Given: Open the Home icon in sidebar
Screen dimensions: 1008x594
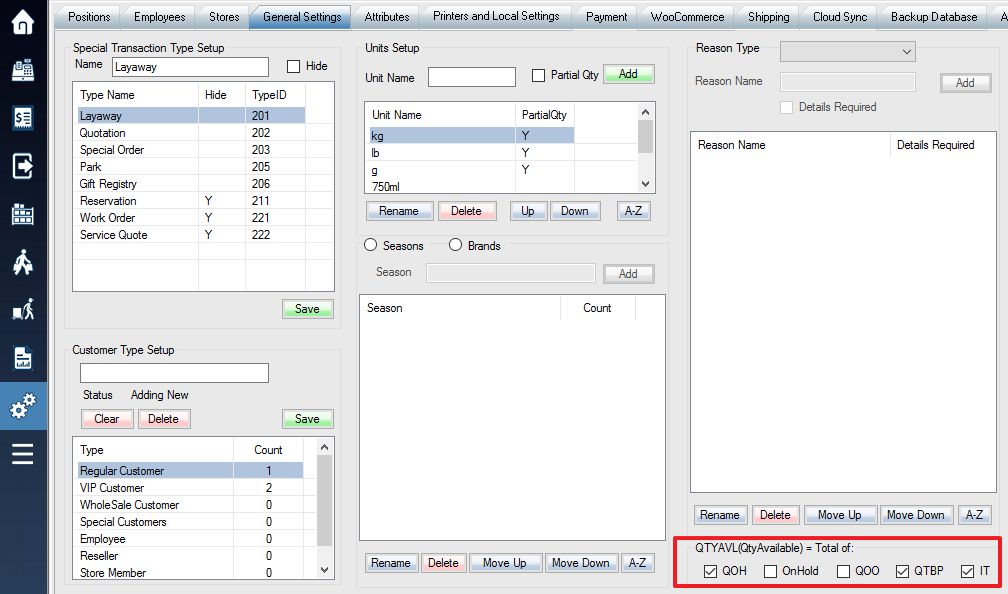Looking at the screenshot, I should click(x=23, y=22).
